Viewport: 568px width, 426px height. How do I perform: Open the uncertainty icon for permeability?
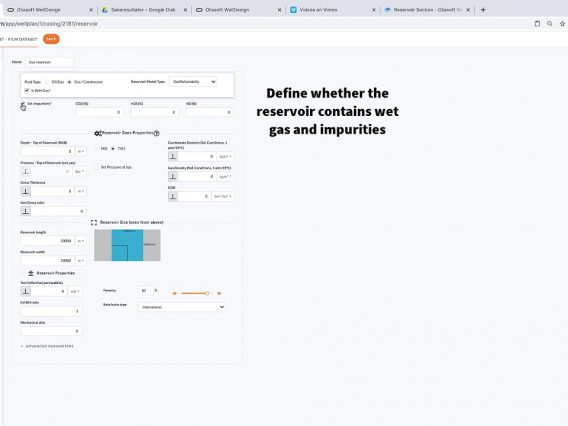(x=25, y=291)
